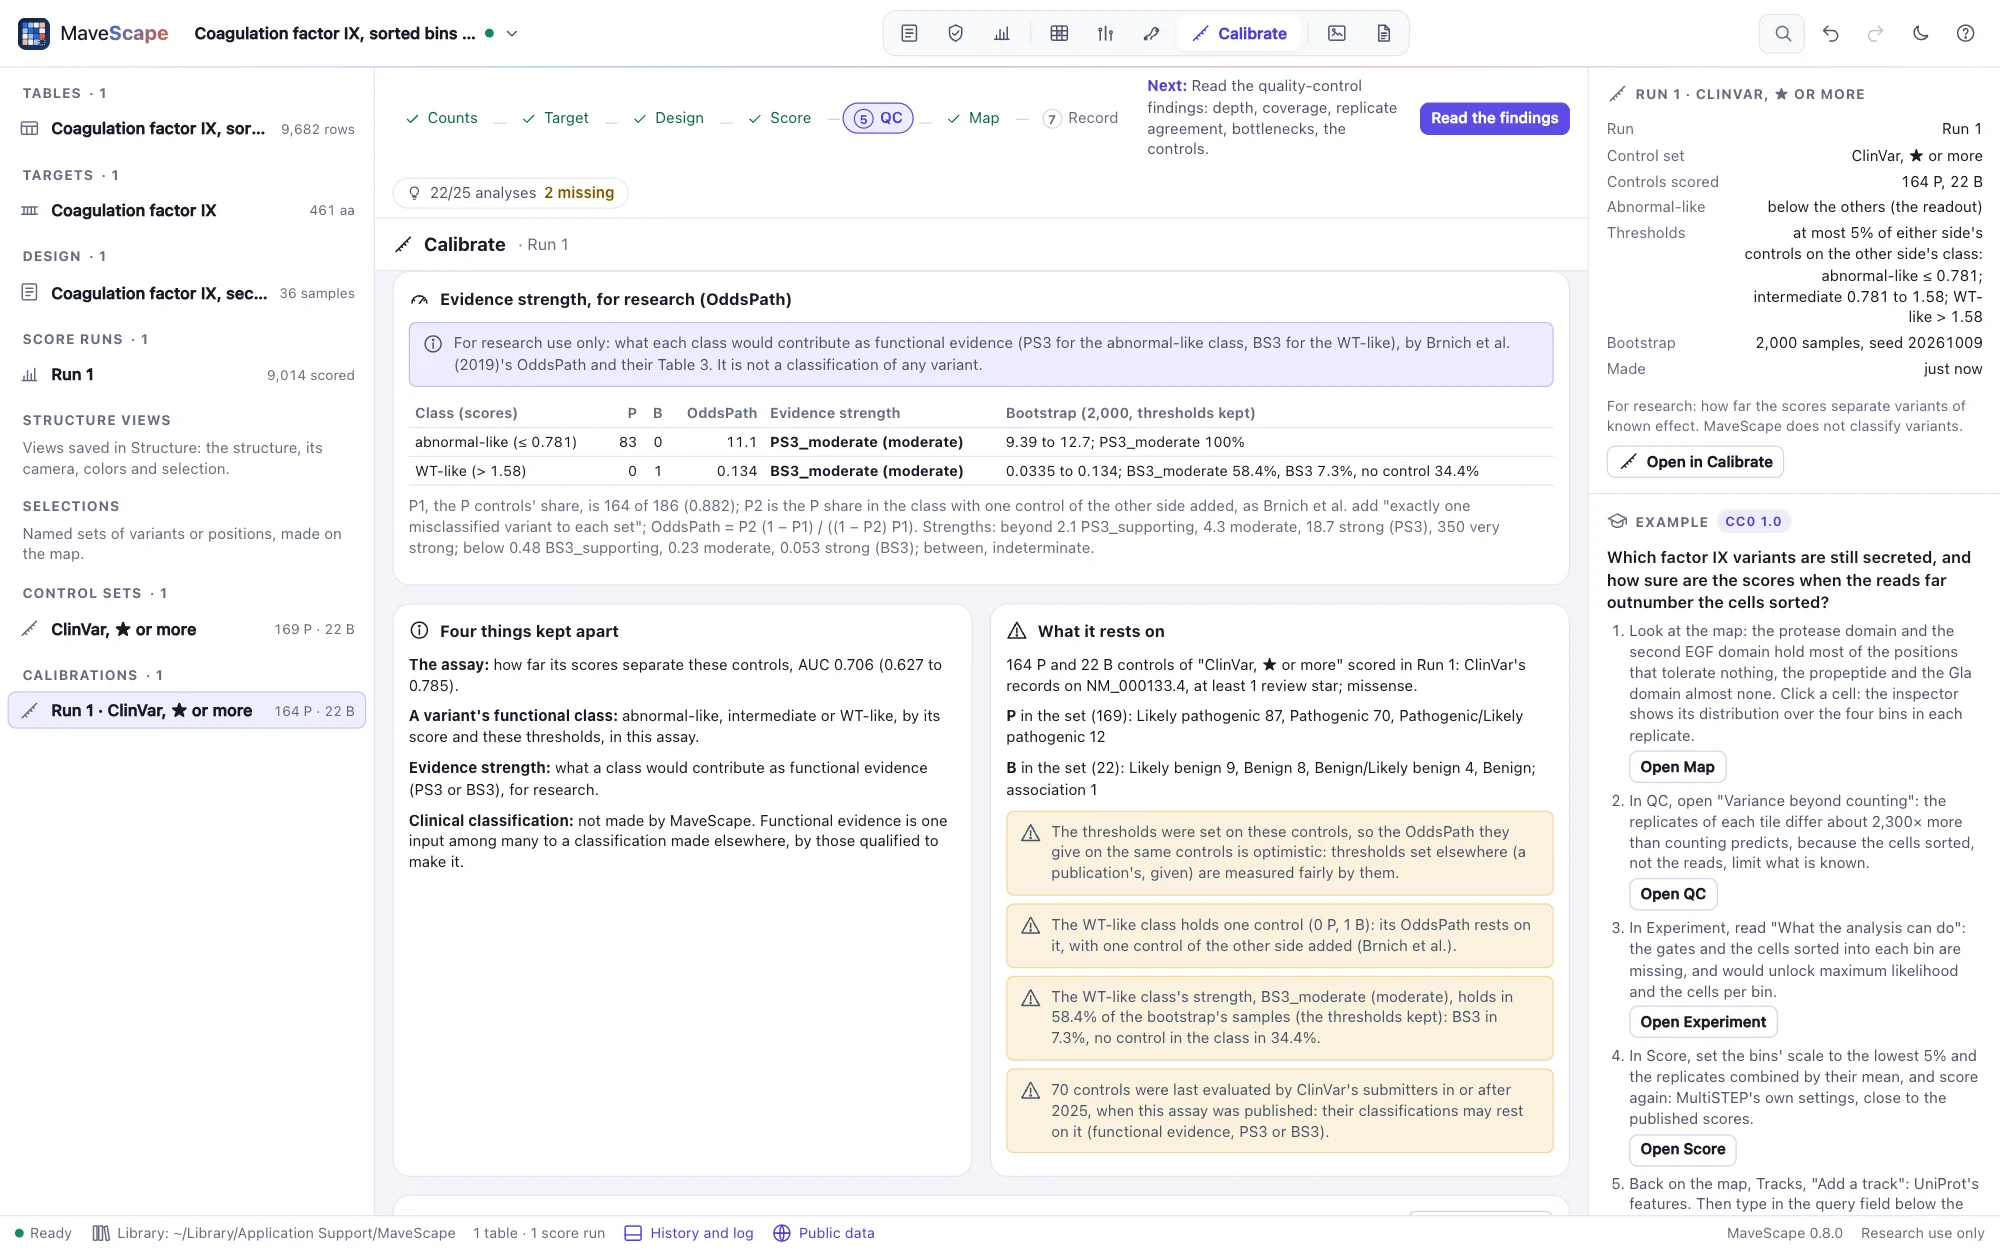Open History and log in status bar
This screenshot has width=2000, height=1250.
coord(689,1233)
